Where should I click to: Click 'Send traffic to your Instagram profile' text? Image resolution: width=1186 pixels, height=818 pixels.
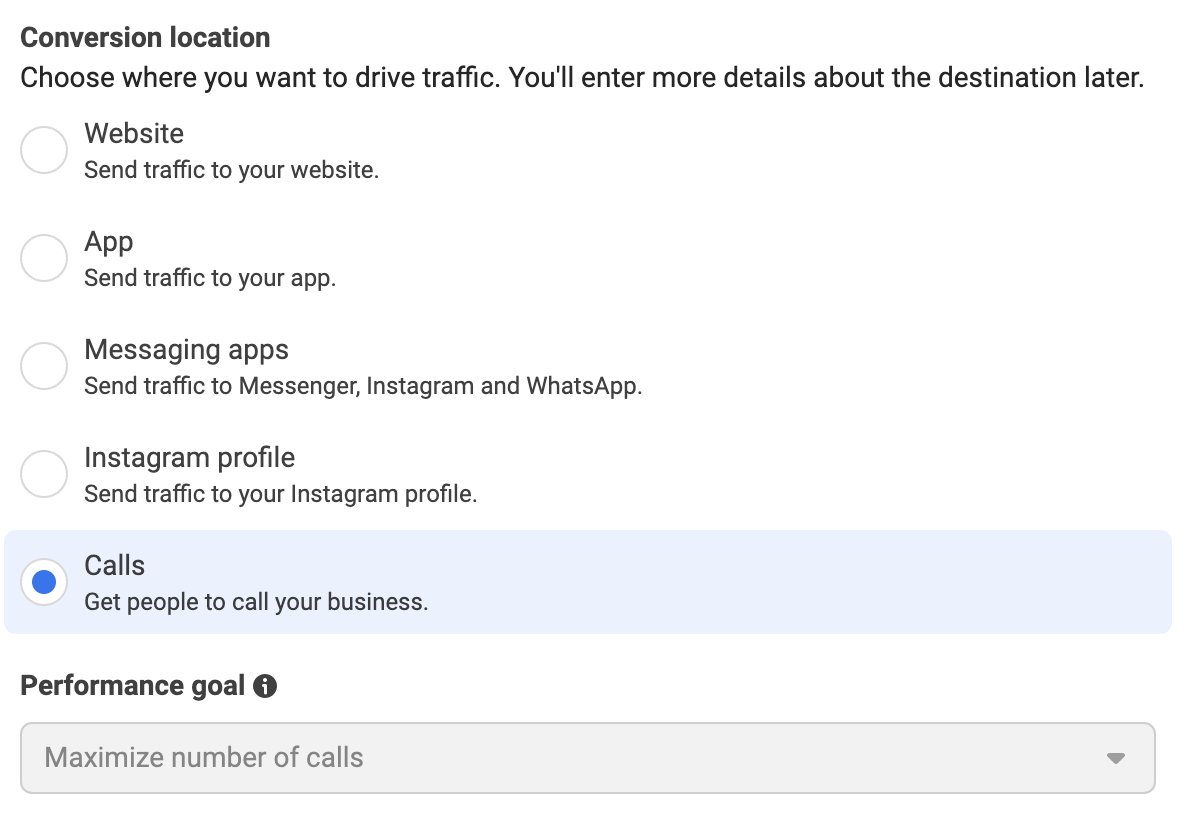tap(281, 494)
